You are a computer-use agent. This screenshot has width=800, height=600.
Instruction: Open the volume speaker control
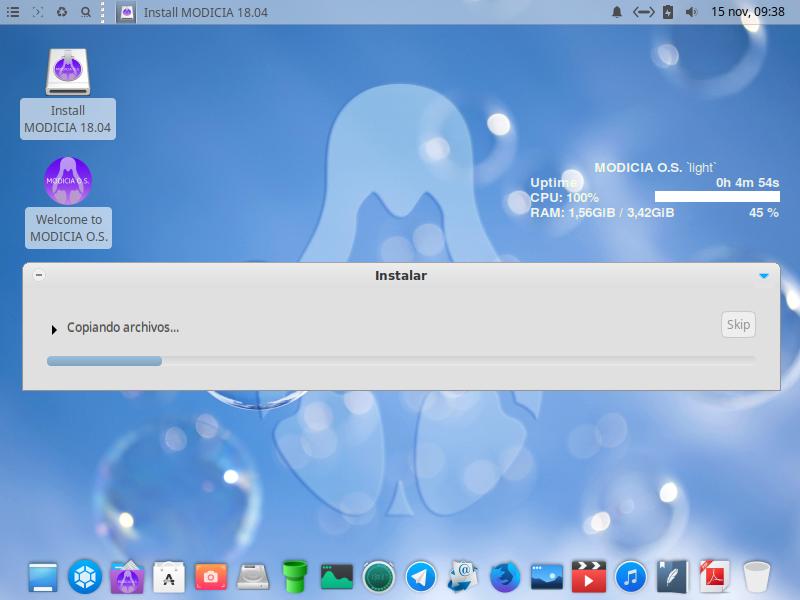click(691, 12)
